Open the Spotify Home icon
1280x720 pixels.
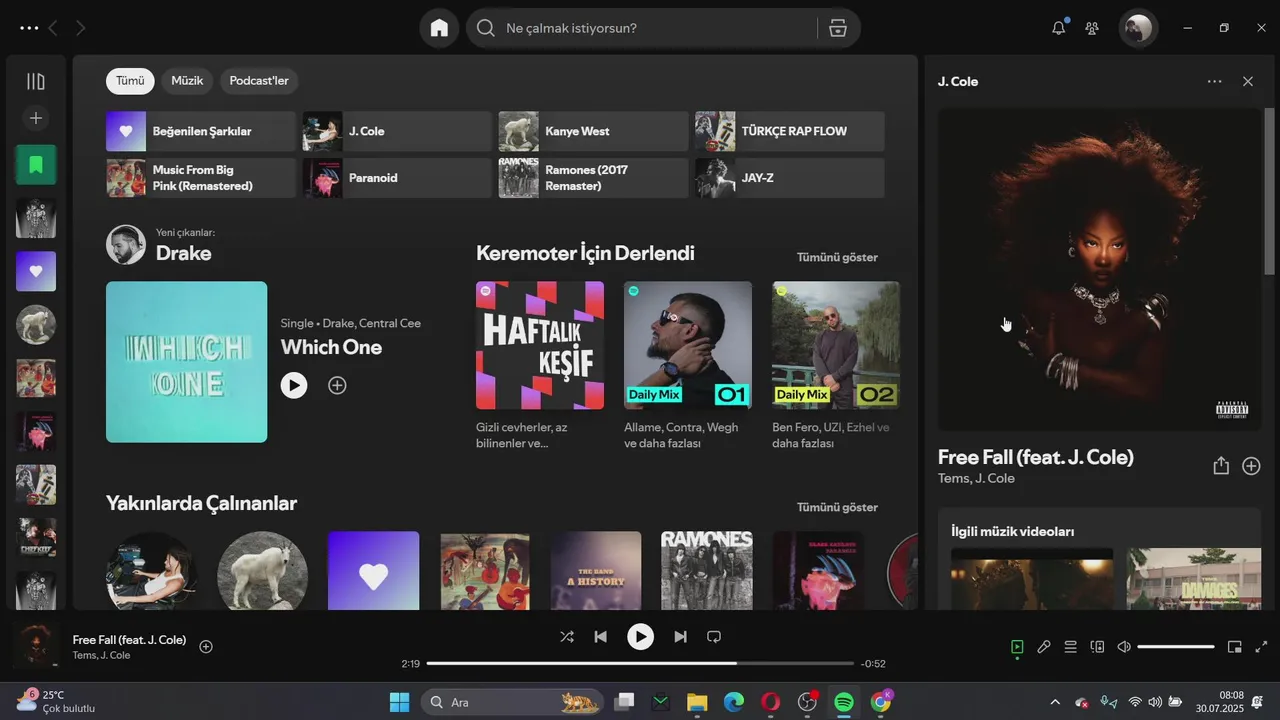click(x=439, y=28)
